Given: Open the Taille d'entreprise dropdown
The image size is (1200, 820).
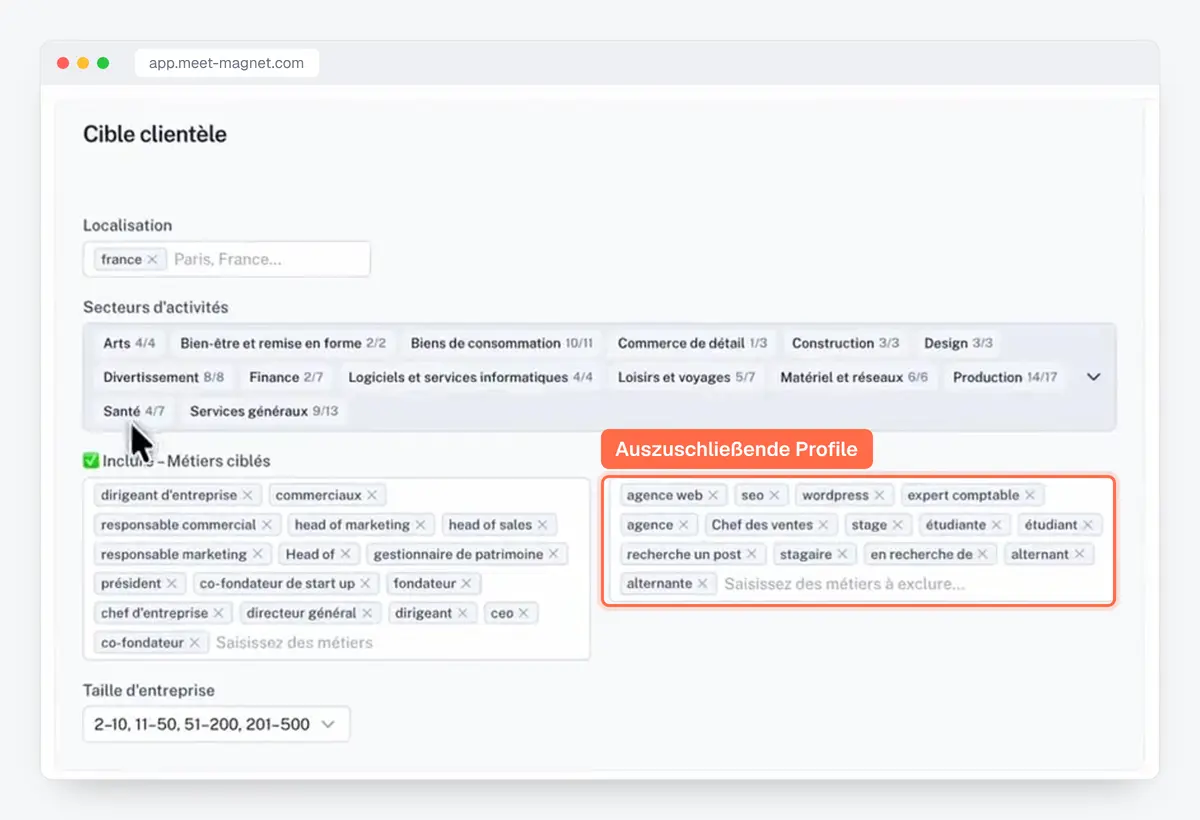Looking at the screenshot, I should pyautogui.click(x=216, y=724).
